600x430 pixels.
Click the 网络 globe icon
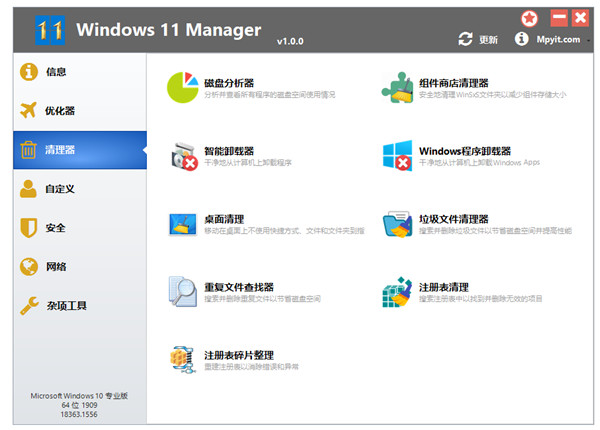click(29, 267)
